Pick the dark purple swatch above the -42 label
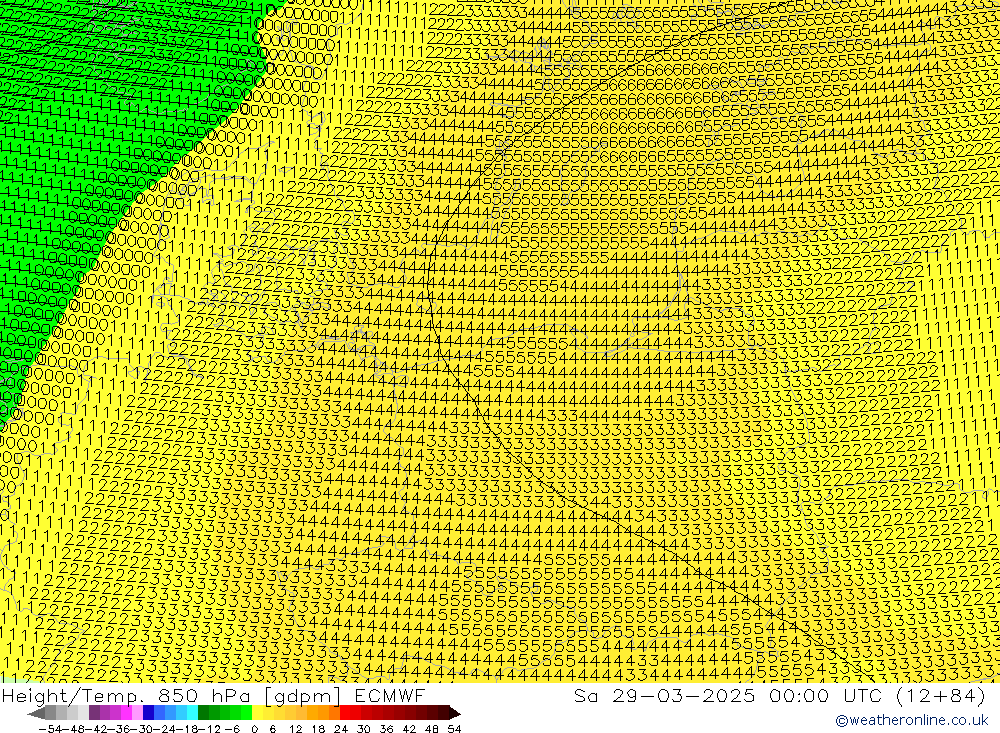 click(x=94, y=713)
